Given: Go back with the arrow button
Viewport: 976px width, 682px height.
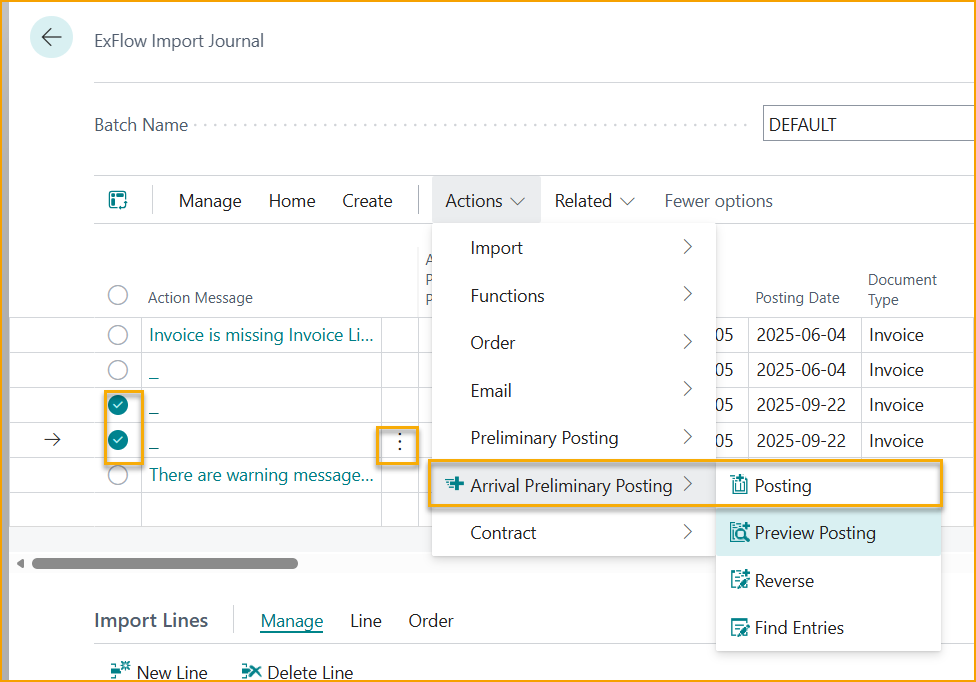Looking at the screenshot, I should [52, 37].
